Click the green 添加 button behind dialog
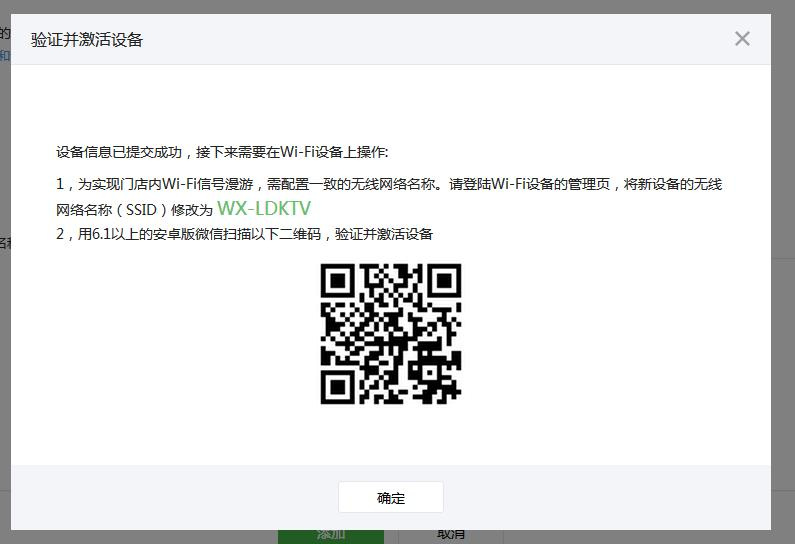Screen dimensions: 795x544 331,536
